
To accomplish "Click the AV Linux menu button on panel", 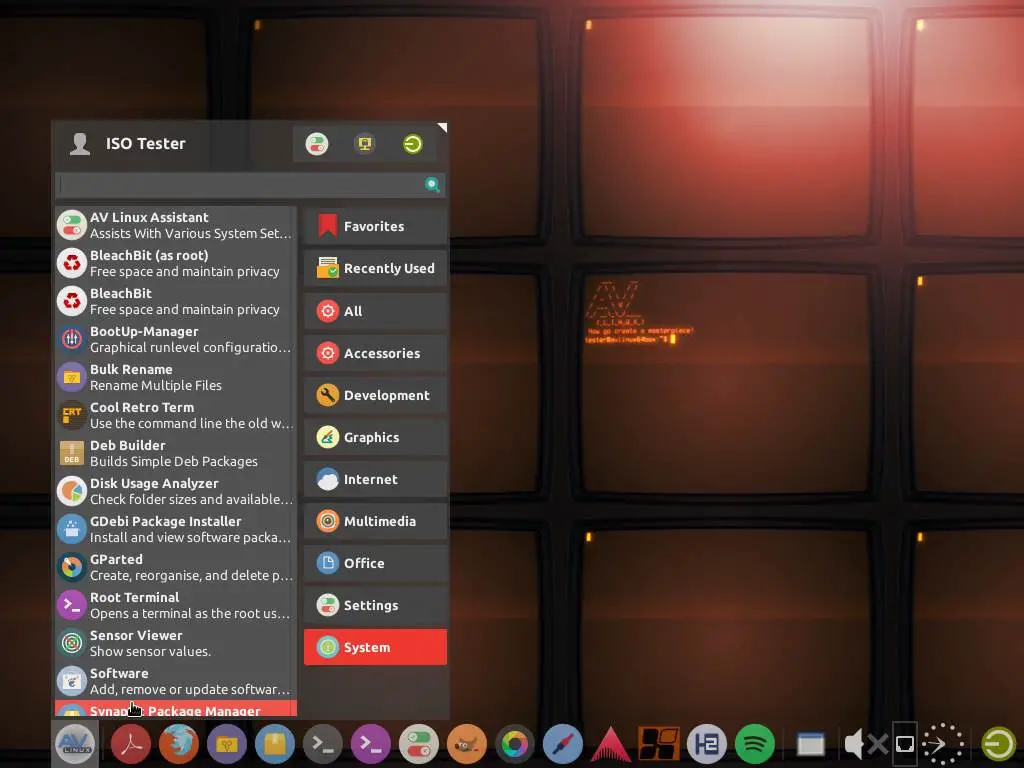I will click(75, 744).
